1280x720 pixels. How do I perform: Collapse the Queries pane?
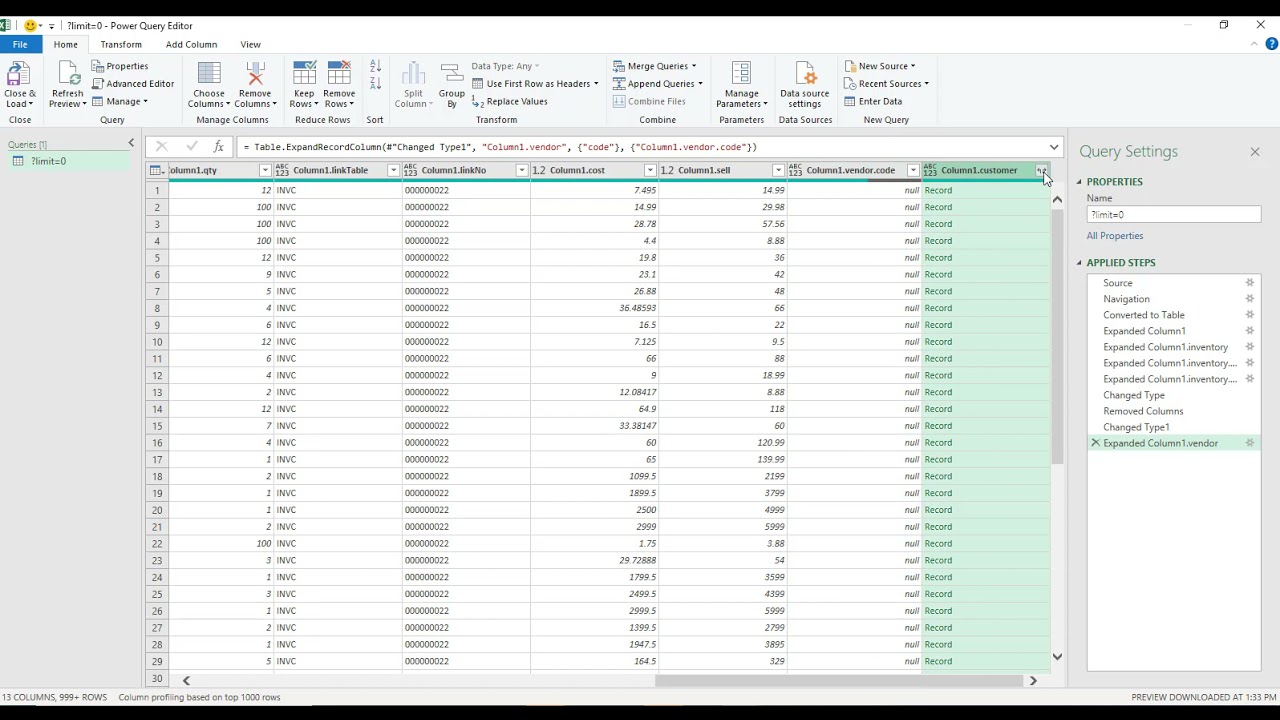click(x=131, y=144)
